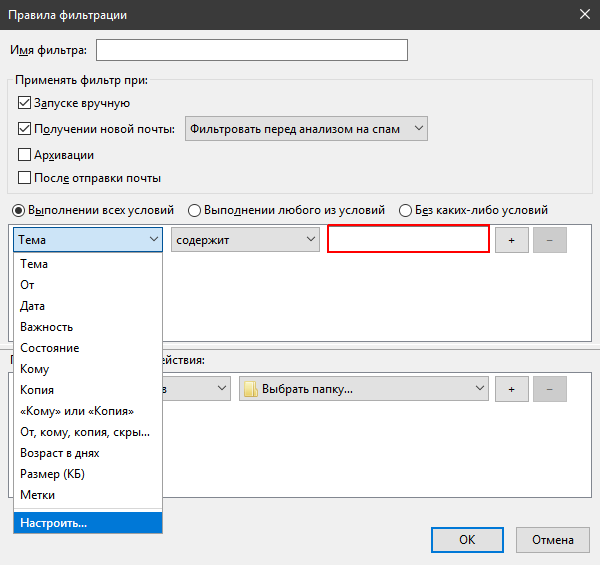
Task: Toggle the "Запуске вручную" checkbox
Action: coord(25,103)
